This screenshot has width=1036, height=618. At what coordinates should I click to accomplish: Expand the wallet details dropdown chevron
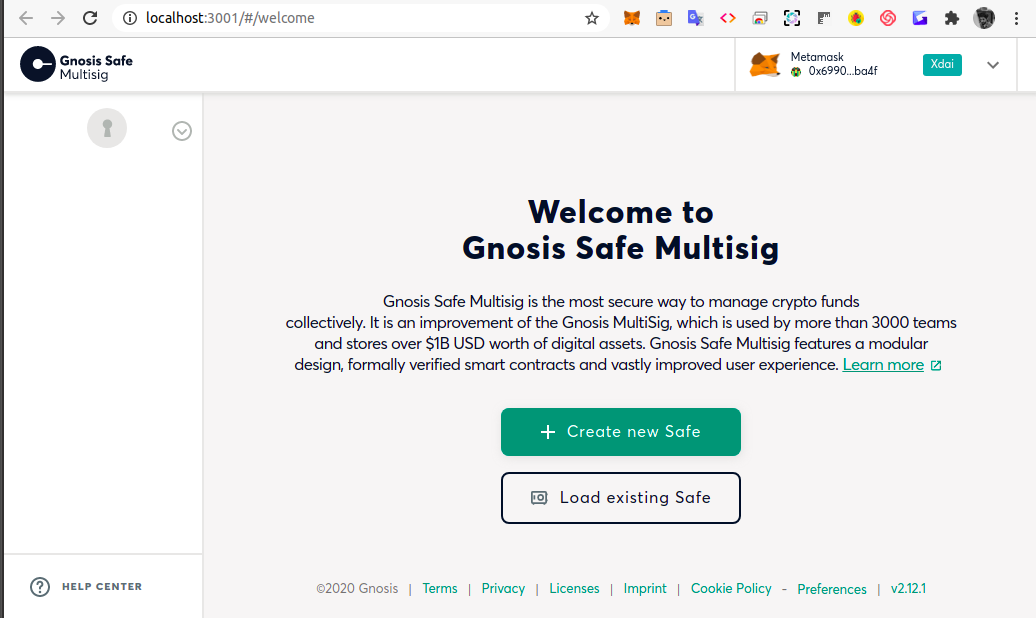(x=992, y=65)
